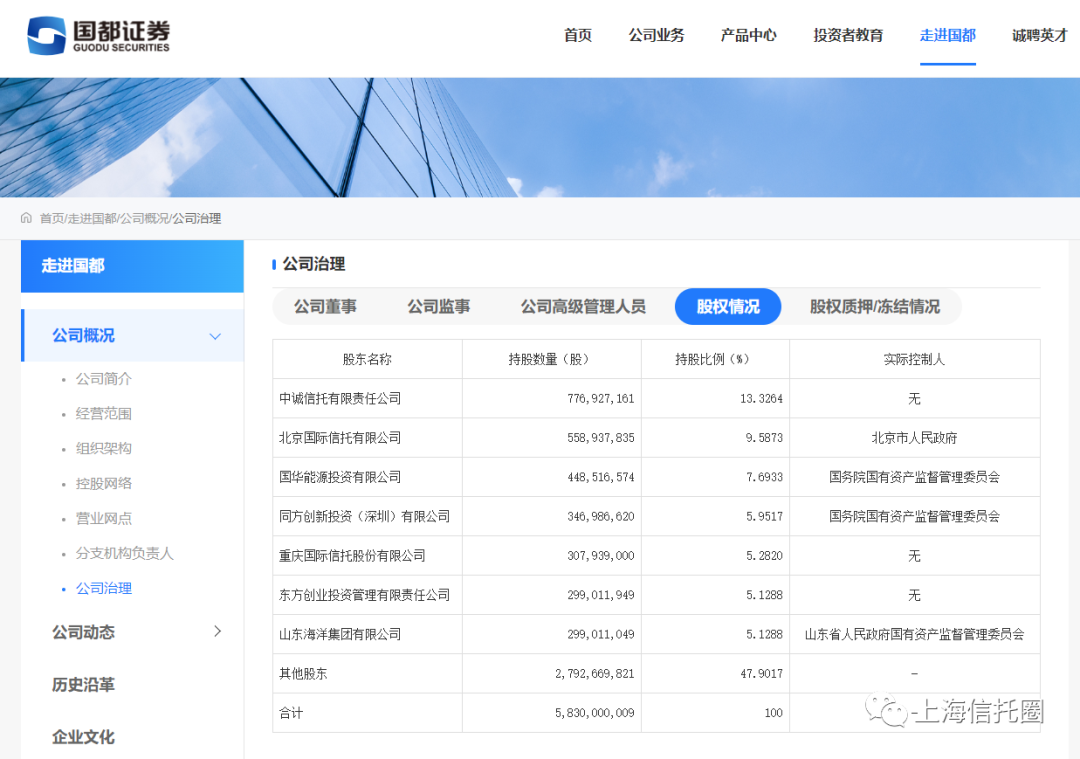Open 公司动态 sidebar section
Screen dimensions: 1080x759
83,632
